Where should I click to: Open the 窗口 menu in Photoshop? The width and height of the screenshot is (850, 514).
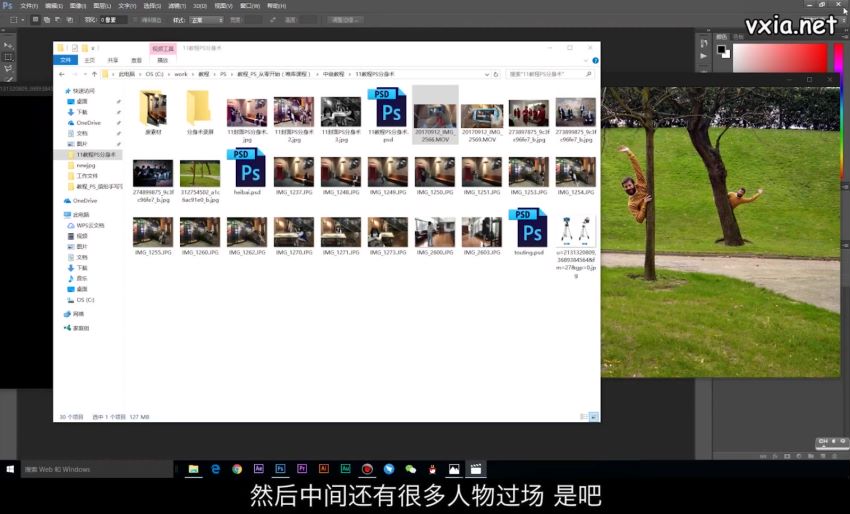tap(250, 6)
